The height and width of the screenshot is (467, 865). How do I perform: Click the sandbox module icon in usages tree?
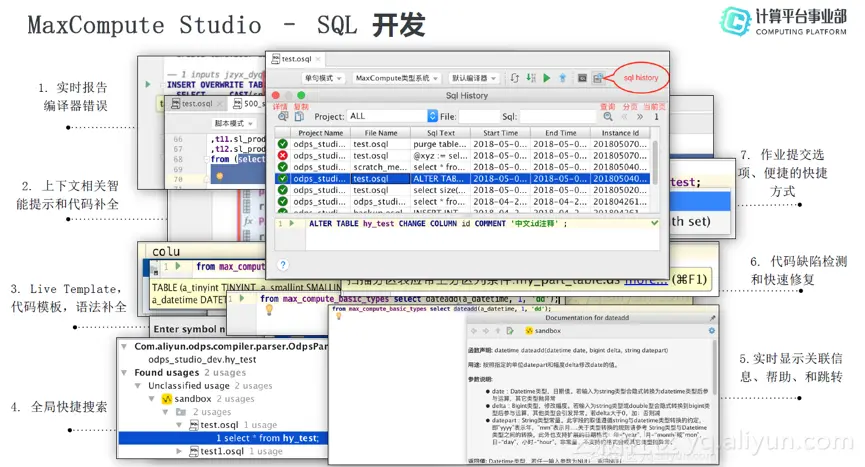point(167,399)
